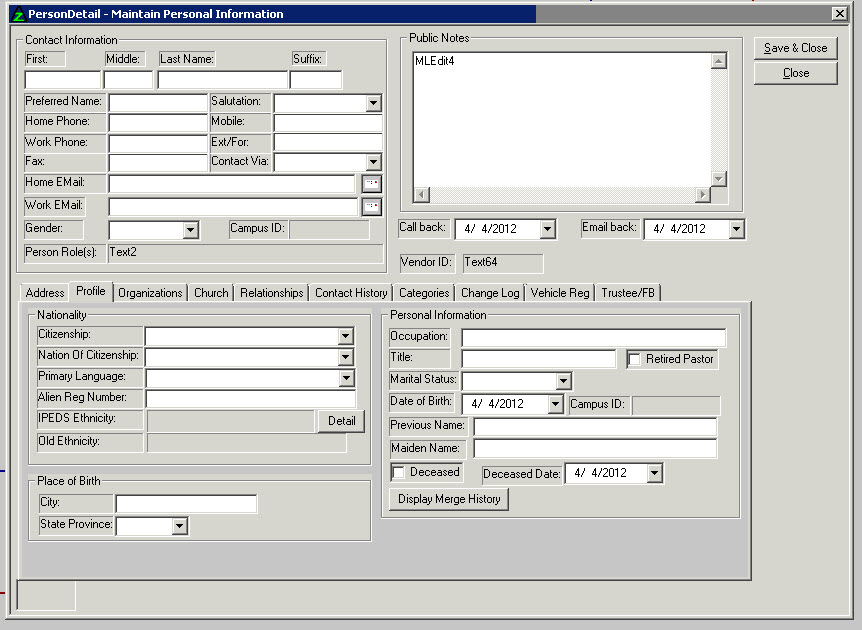Image resolution: width=862 pixels, height=630 pixels.
Task: Click the Home EMail ellipsis icon button
Action: pyautogui.click(x=371, y=184)
